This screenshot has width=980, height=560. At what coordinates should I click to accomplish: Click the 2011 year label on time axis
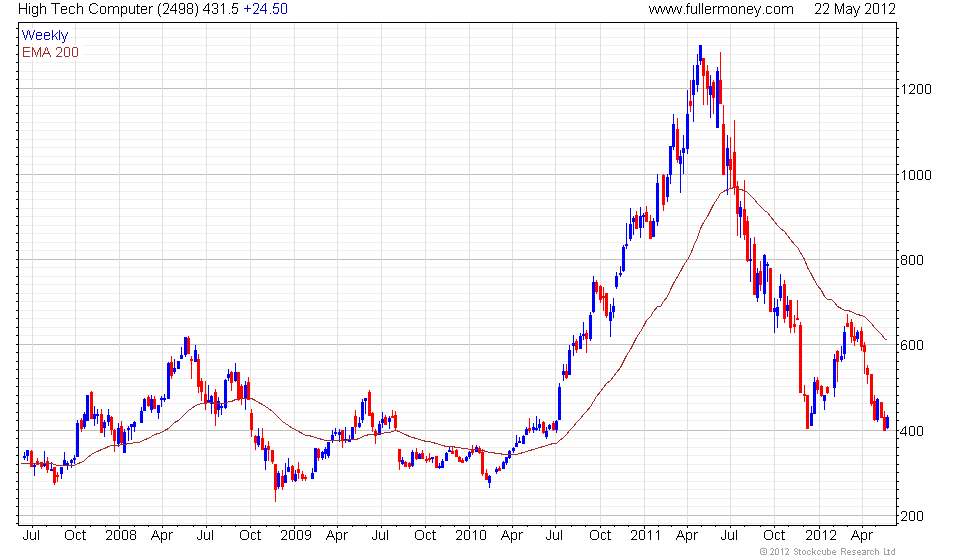[646, 536]
